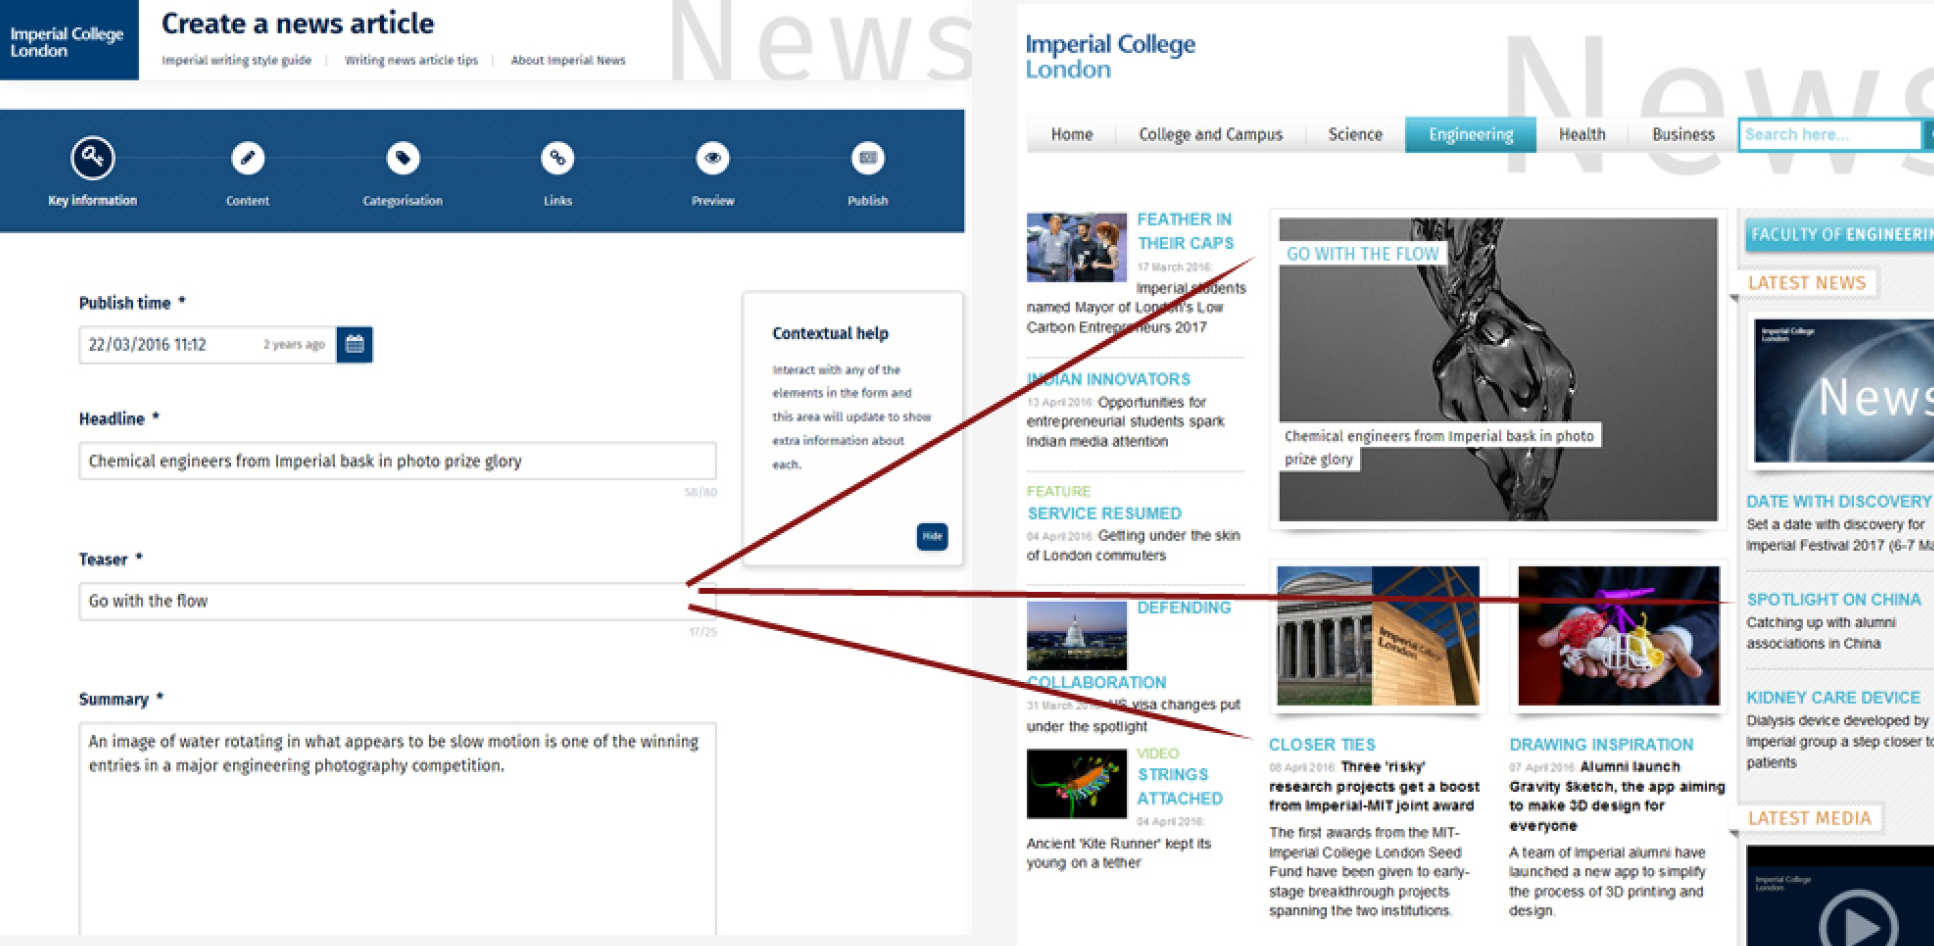Open the Writing news article tips link
The width and height of the screenshot is (1934, 946).
[411, 61]
